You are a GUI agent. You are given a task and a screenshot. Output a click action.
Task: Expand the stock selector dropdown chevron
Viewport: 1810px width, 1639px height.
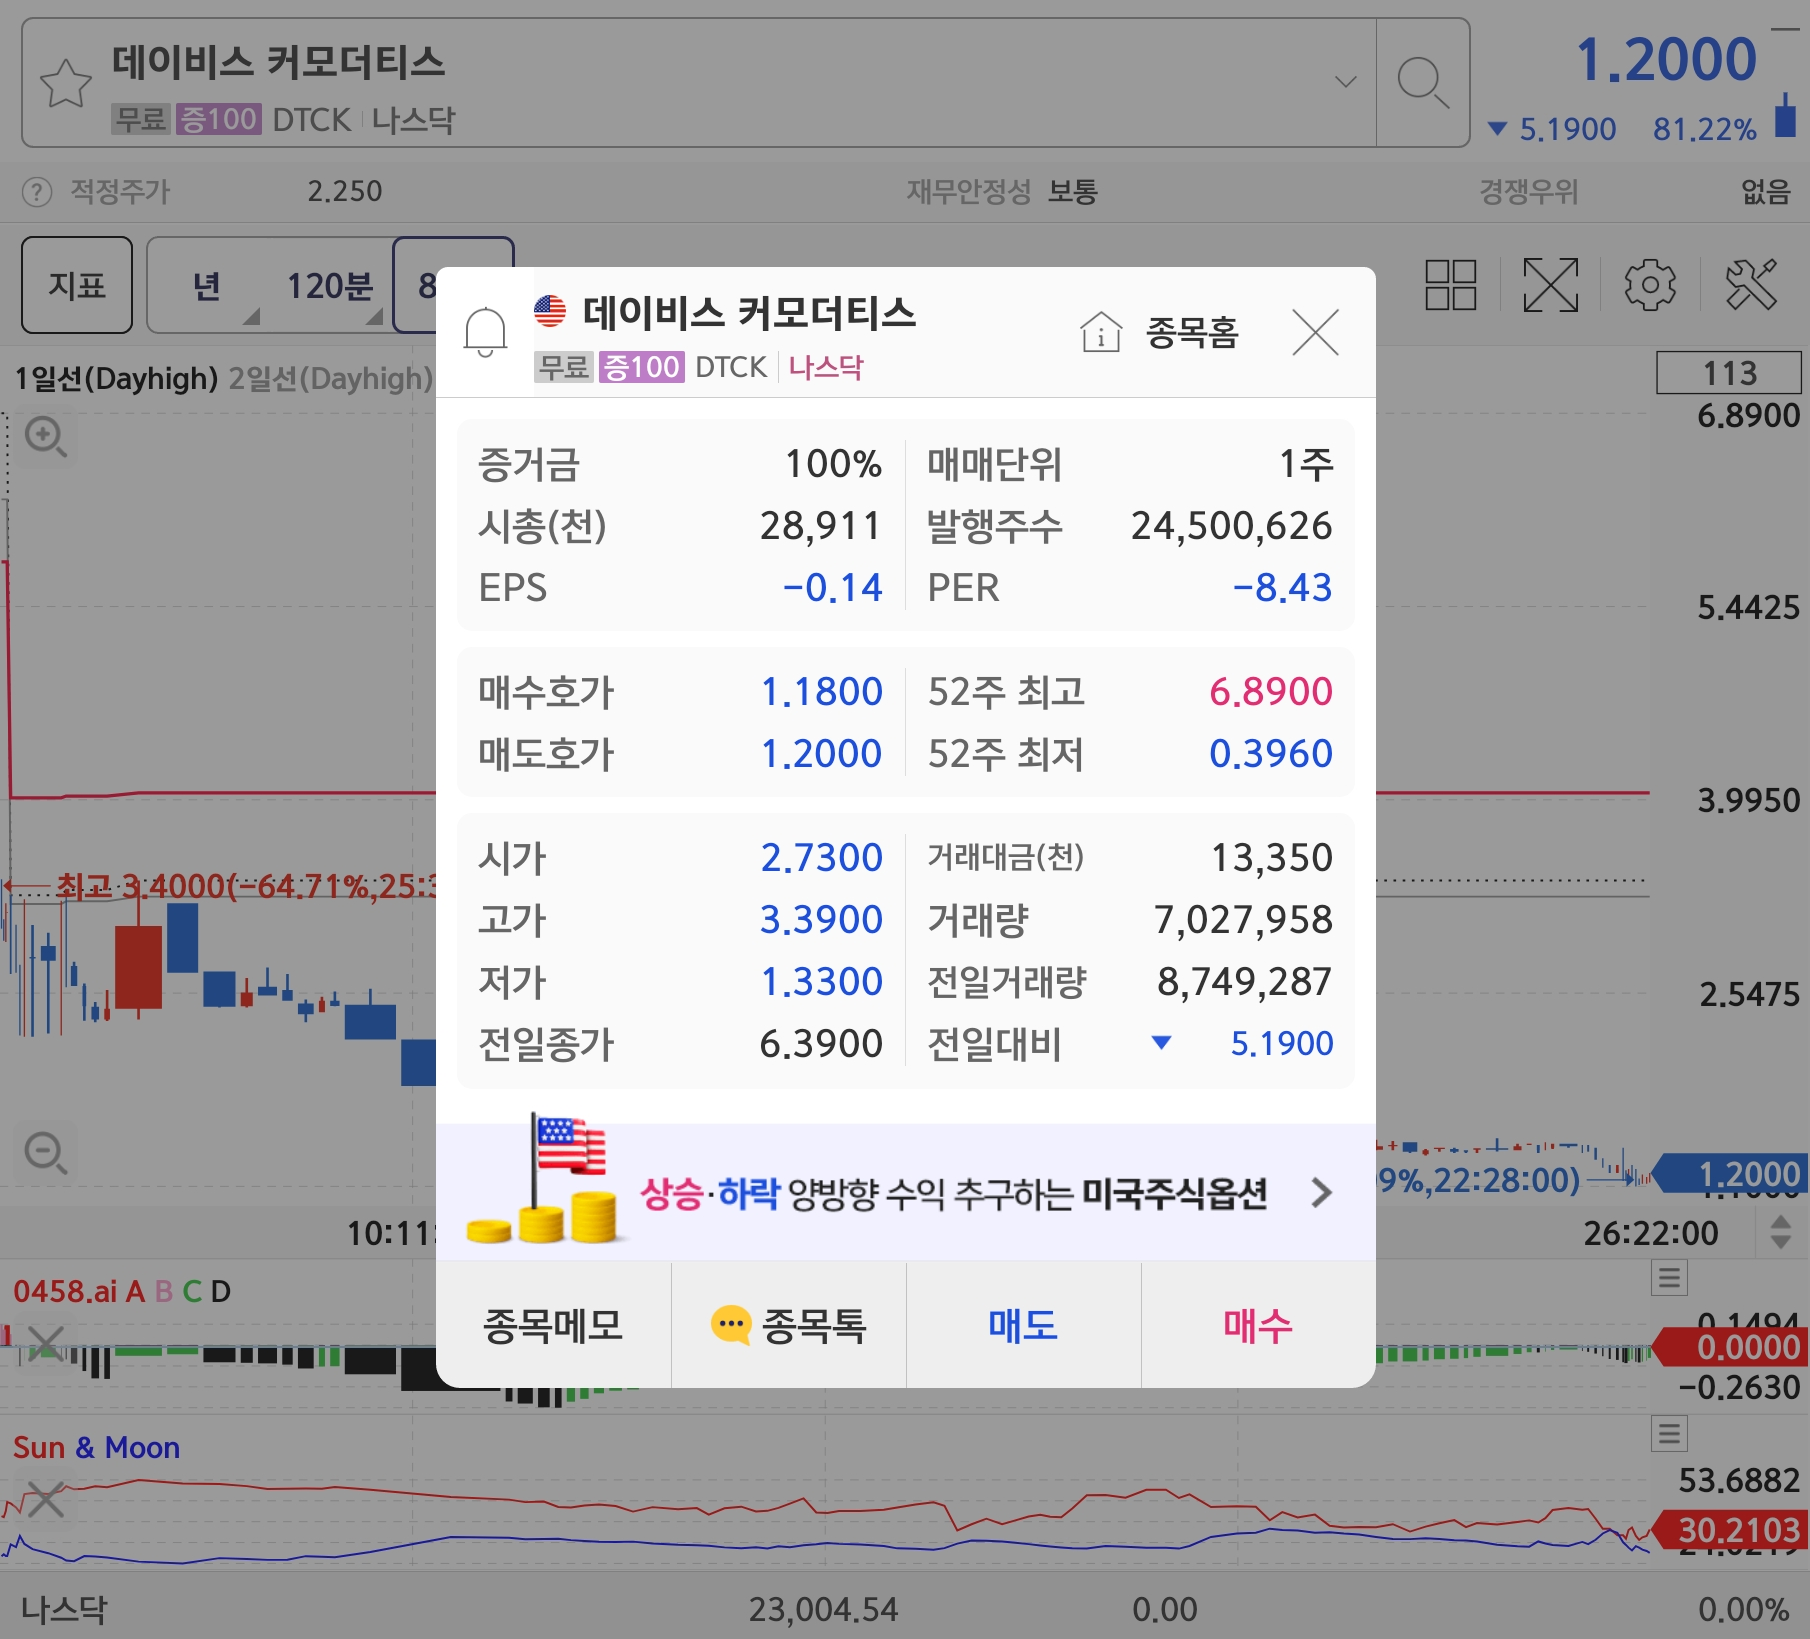click(x=1346, y=81)
